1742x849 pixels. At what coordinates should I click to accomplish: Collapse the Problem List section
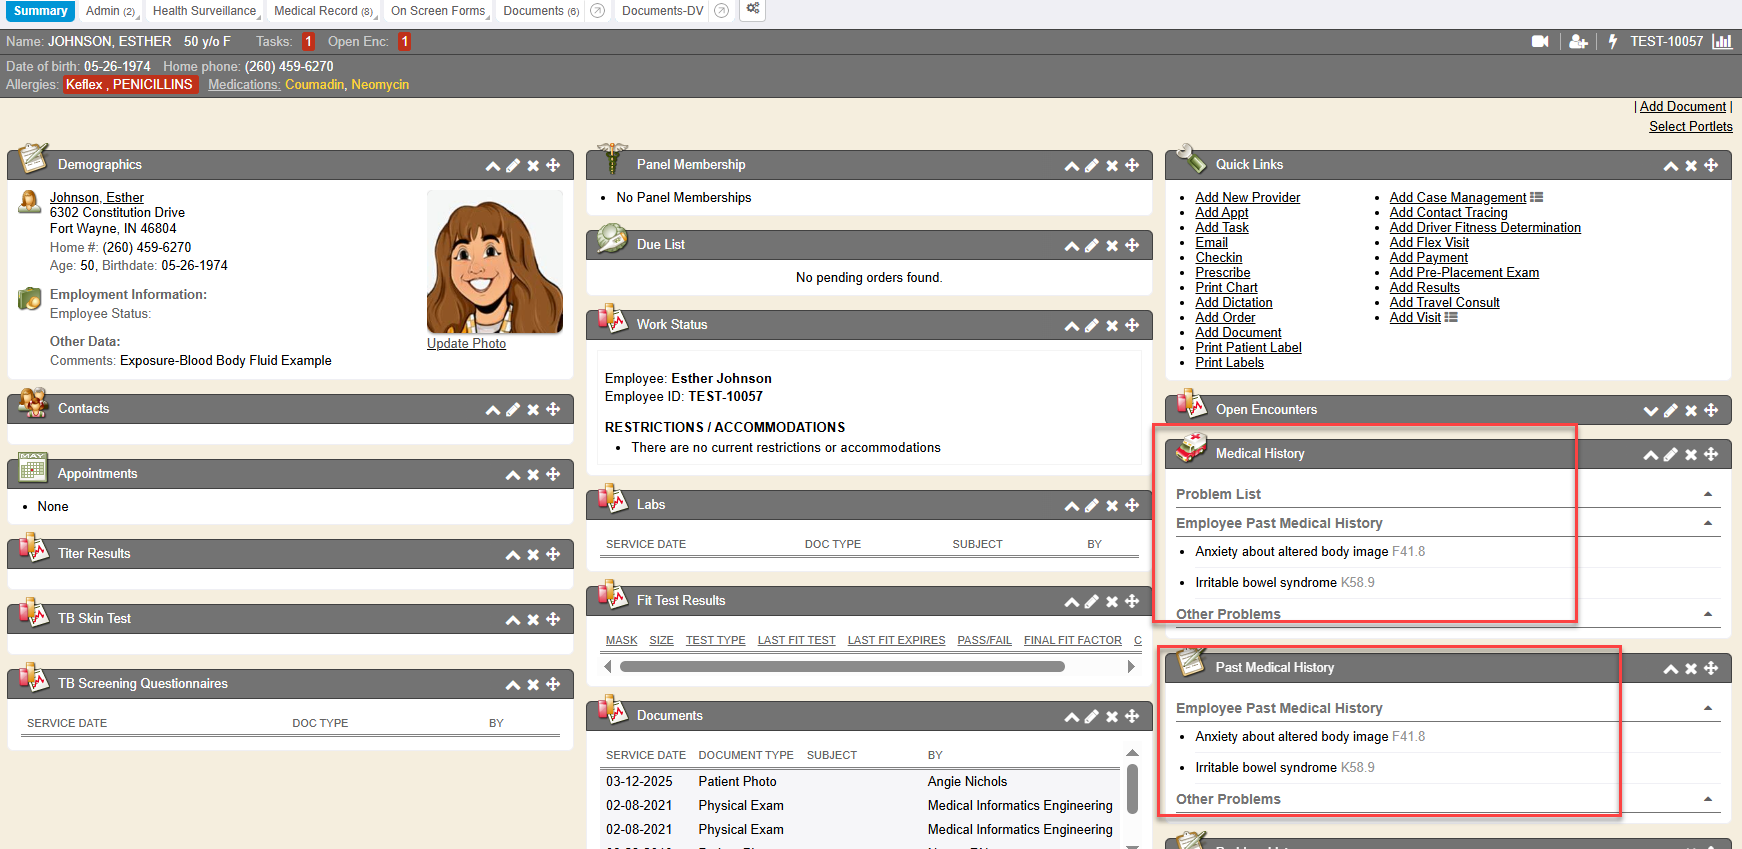point(1707,494)
